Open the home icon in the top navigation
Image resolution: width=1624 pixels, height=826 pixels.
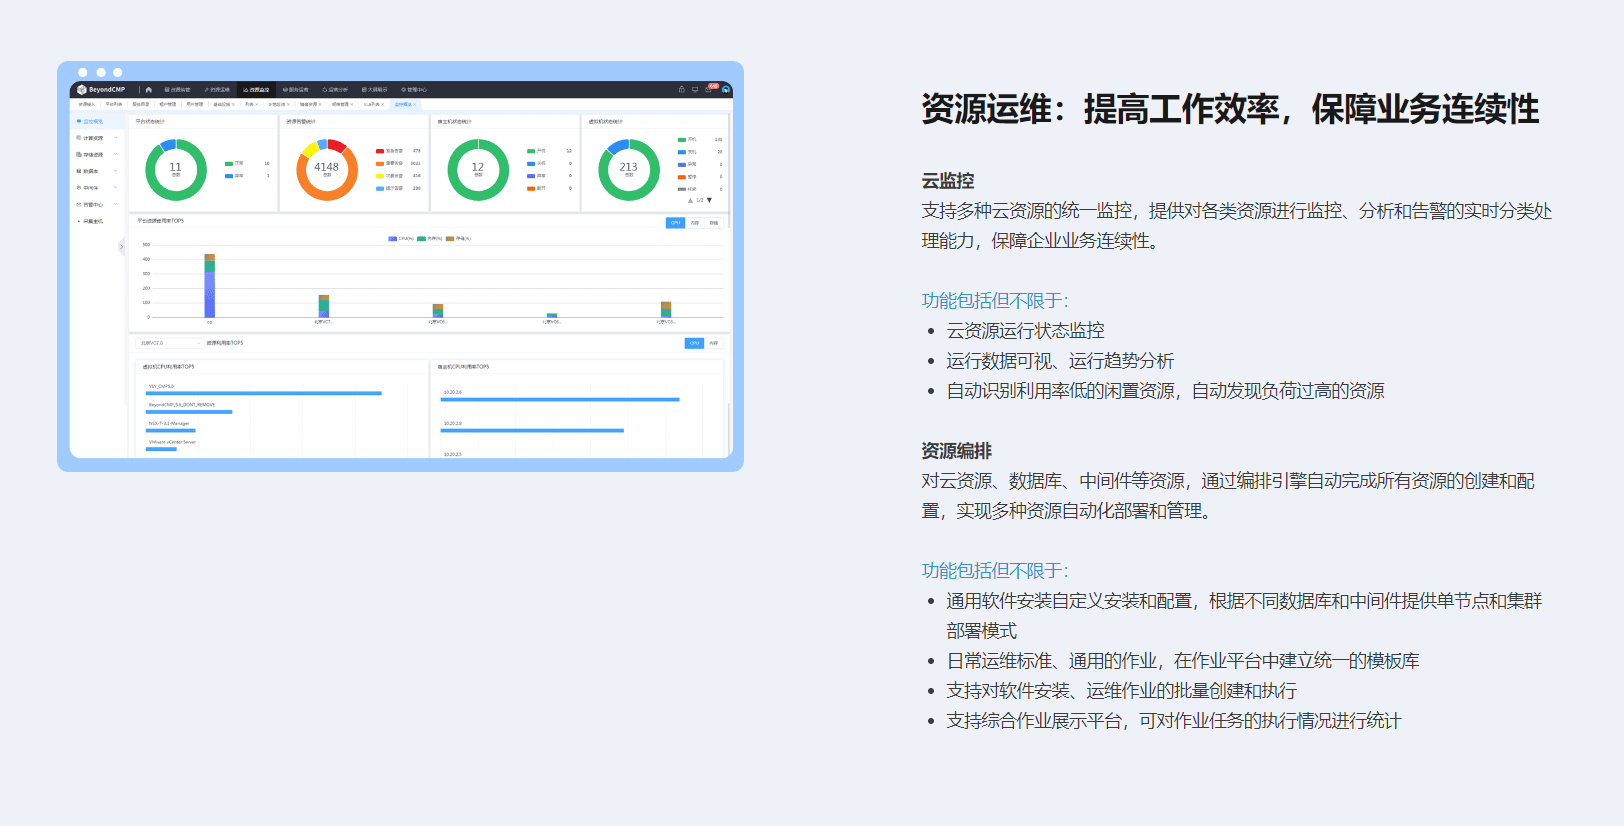point(149,90)
